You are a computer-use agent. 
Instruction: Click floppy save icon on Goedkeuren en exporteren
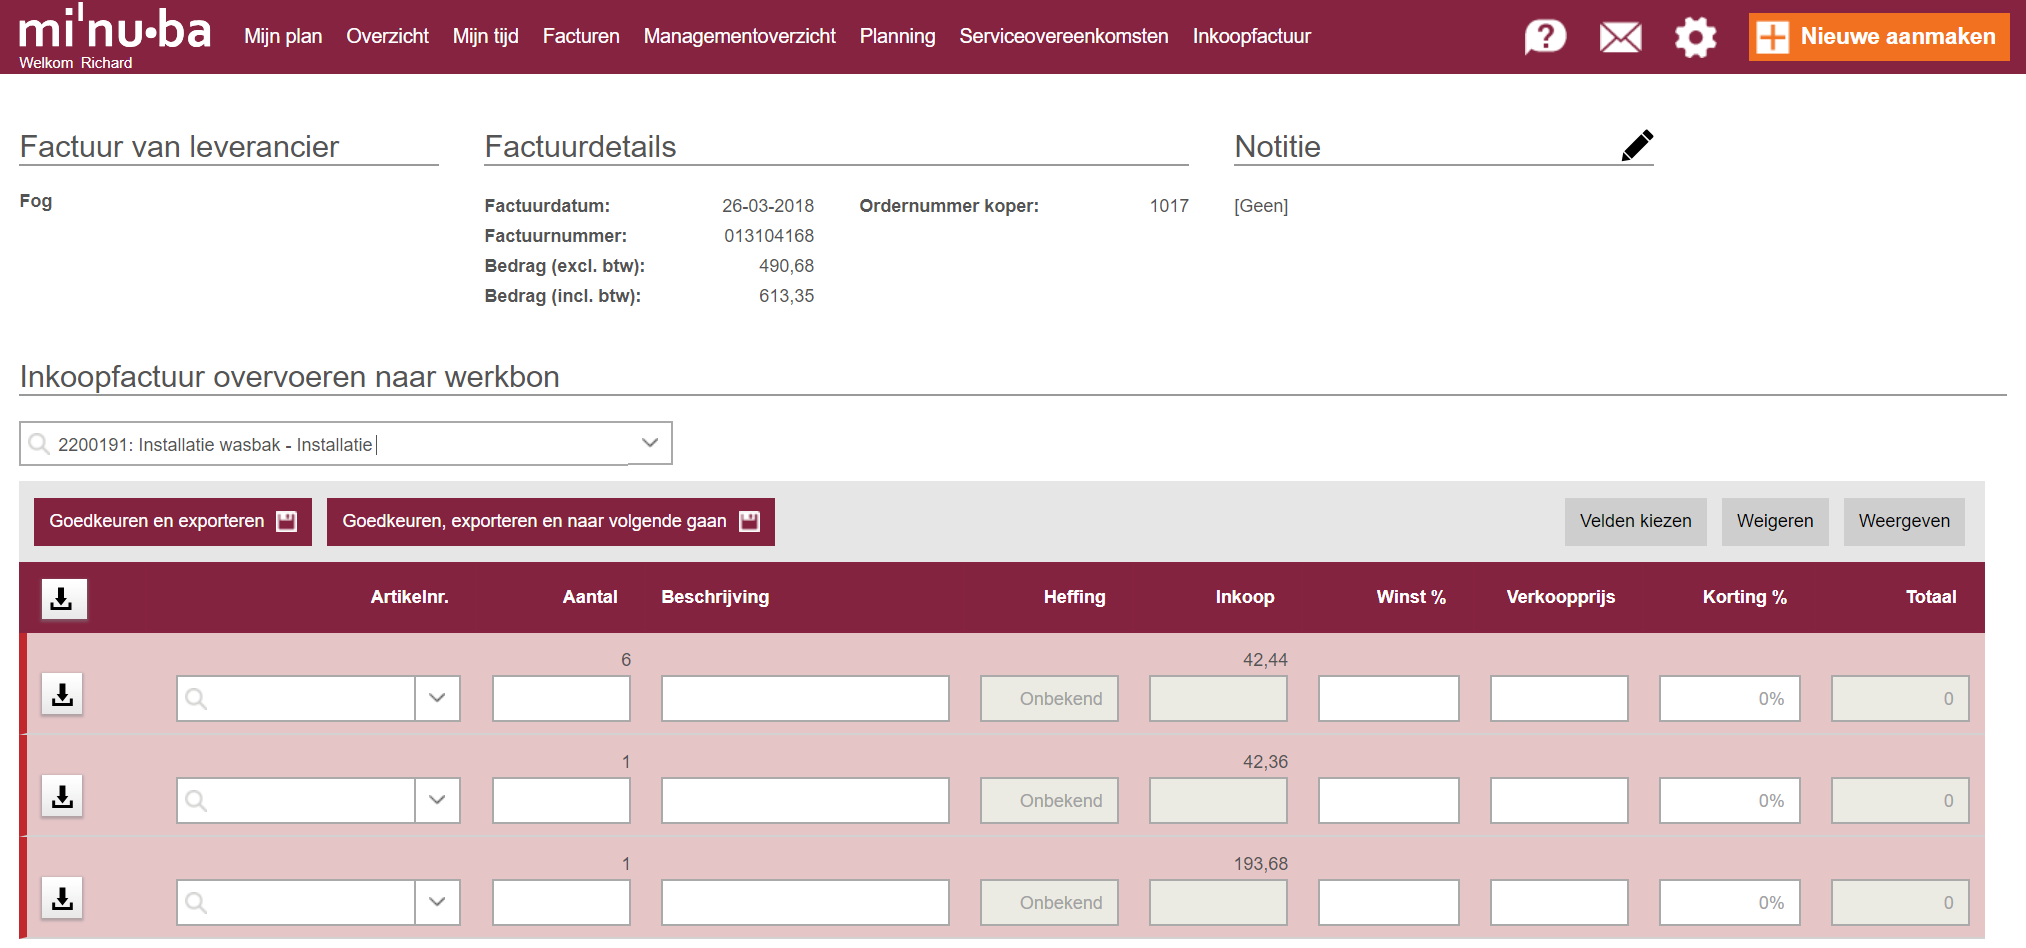(x=287, y=521)
